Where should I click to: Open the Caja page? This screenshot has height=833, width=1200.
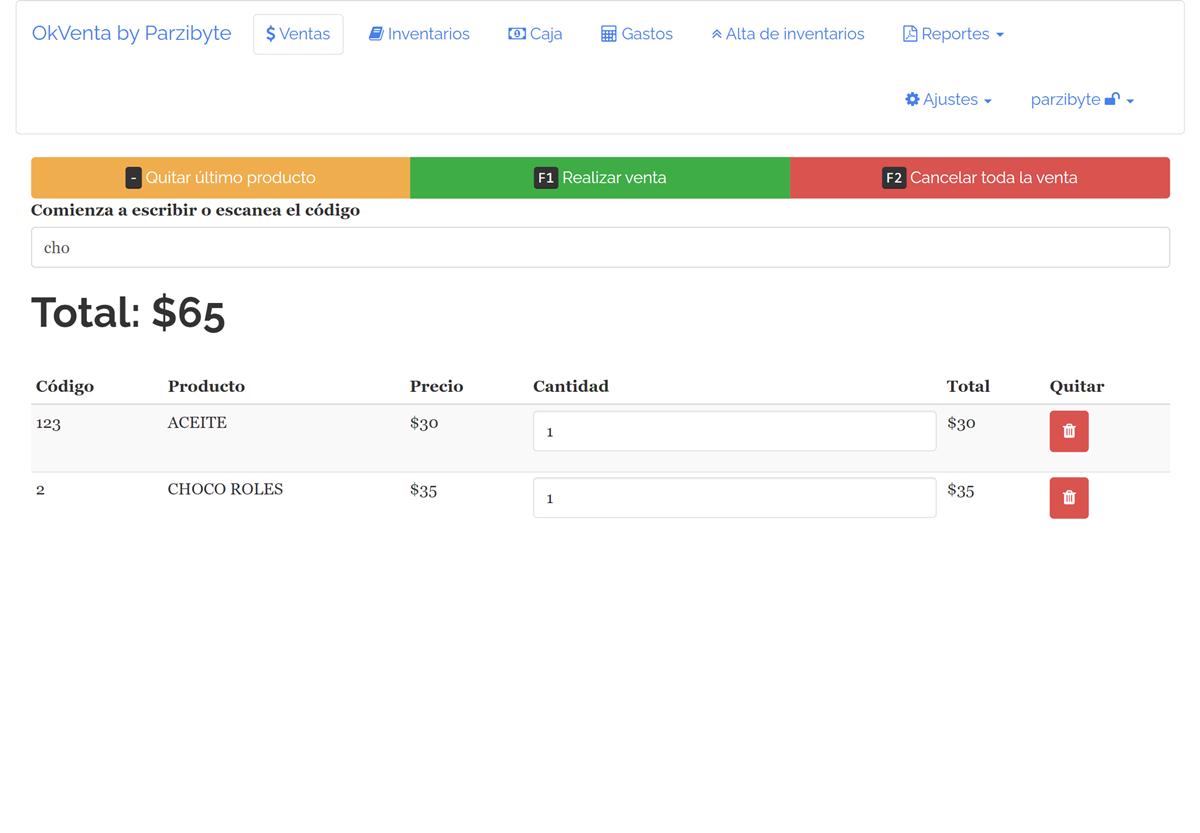point(536,34)
